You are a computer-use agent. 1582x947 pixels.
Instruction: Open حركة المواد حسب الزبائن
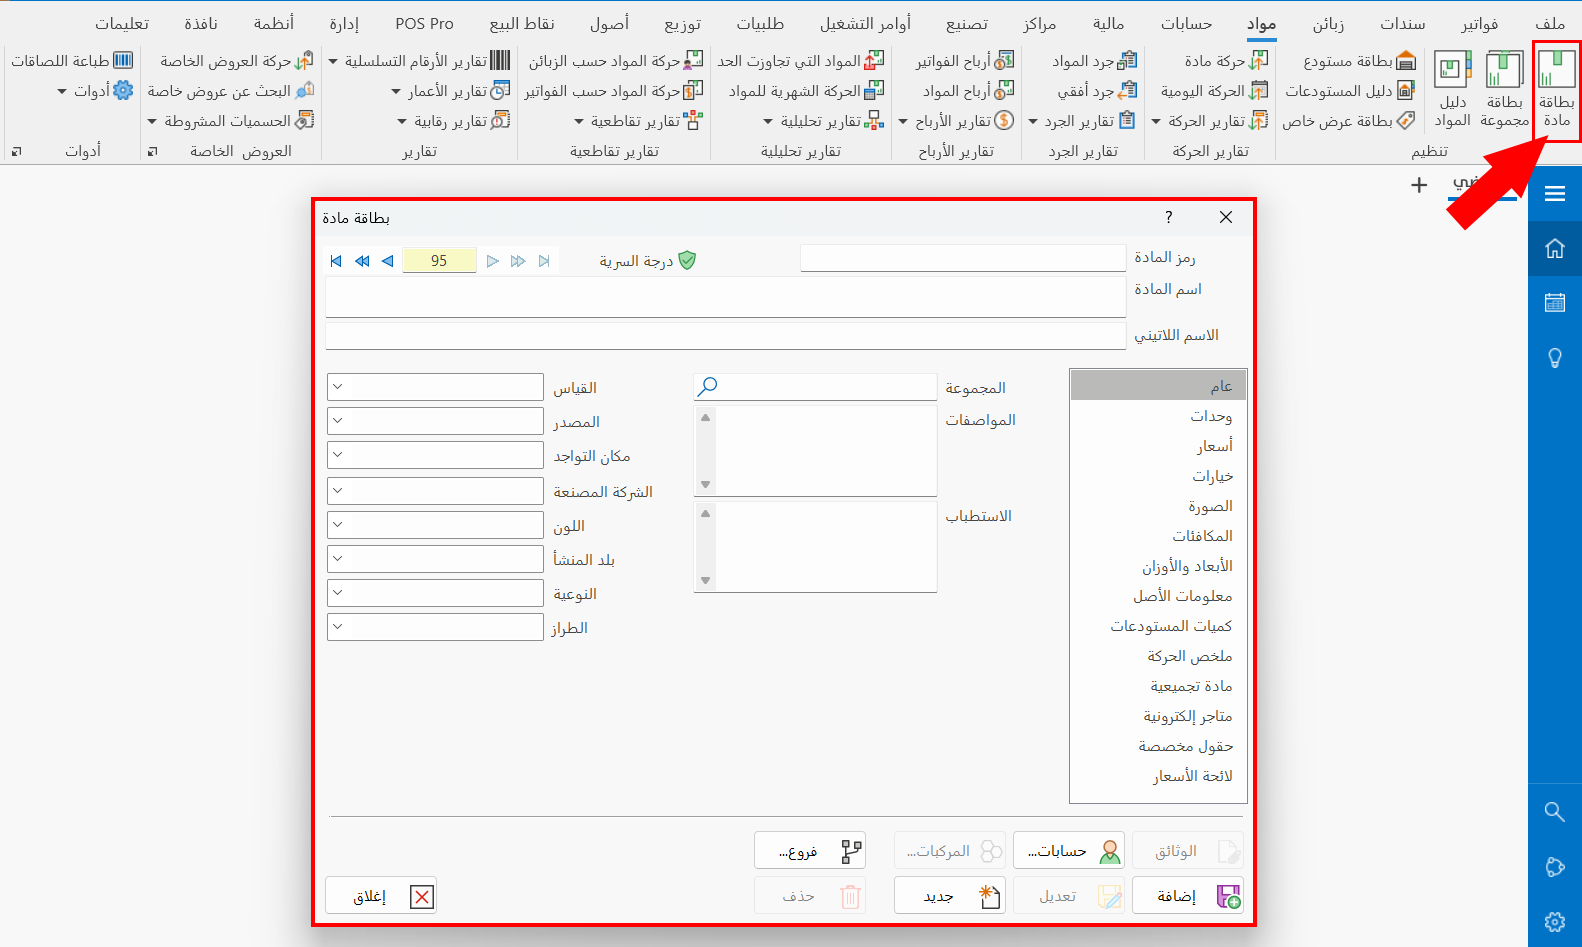click(616, 61)
